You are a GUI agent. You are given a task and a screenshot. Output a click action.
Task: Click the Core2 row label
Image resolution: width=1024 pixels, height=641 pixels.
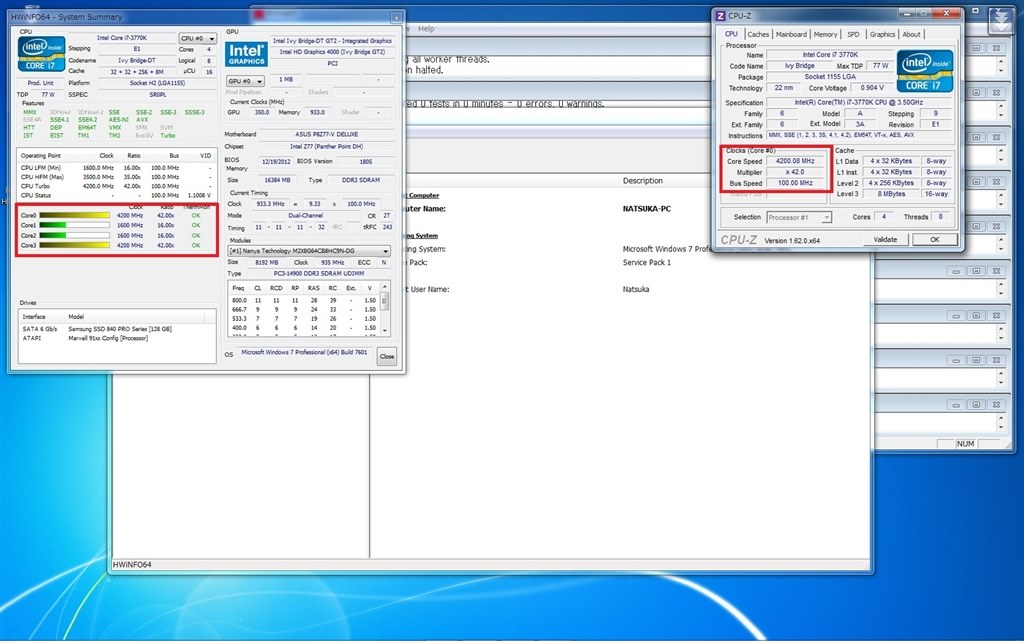pyautogui.click(x=28, y=236)
